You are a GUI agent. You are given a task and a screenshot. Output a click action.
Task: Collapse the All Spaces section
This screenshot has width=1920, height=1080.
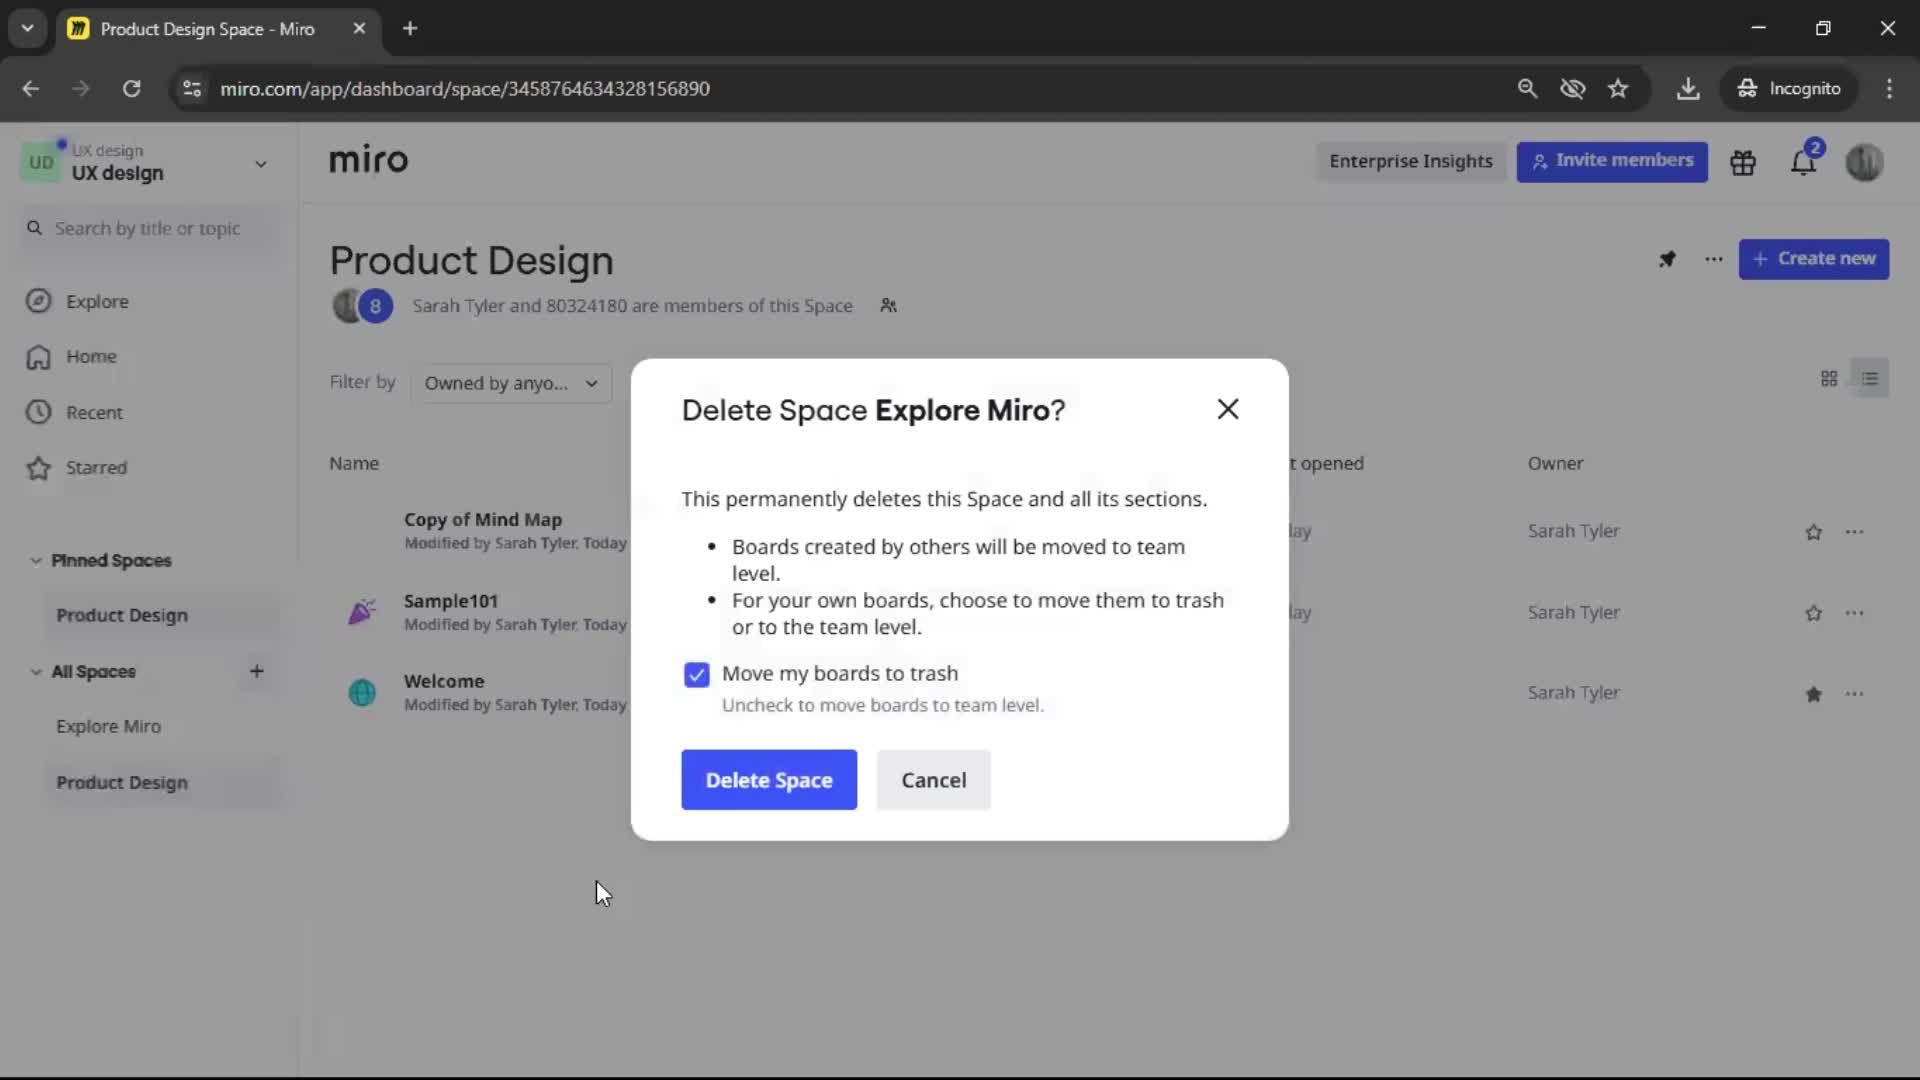[x=36, y=672]
